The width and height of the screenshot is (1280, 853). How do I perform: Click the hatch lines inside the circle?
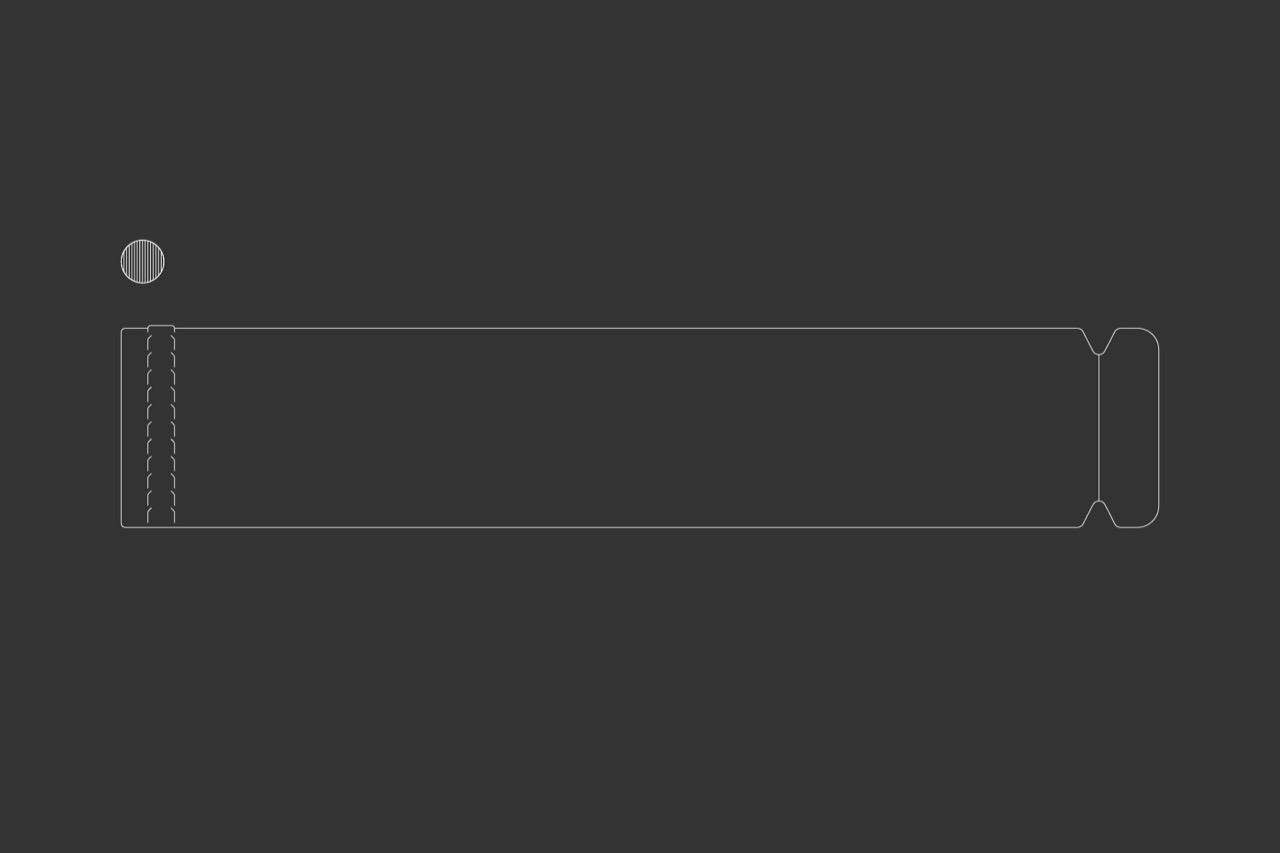142,262
